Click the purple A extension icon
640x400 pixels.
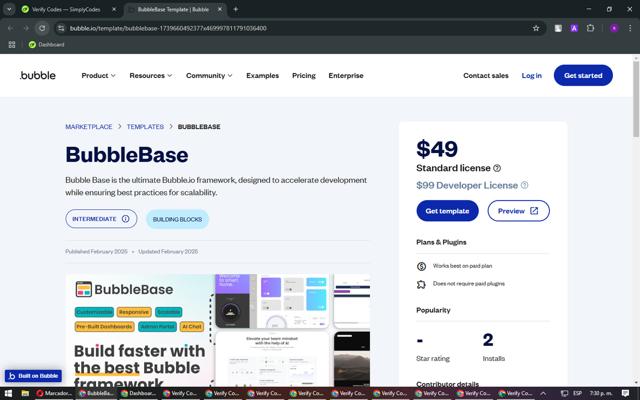coord(574,28)
